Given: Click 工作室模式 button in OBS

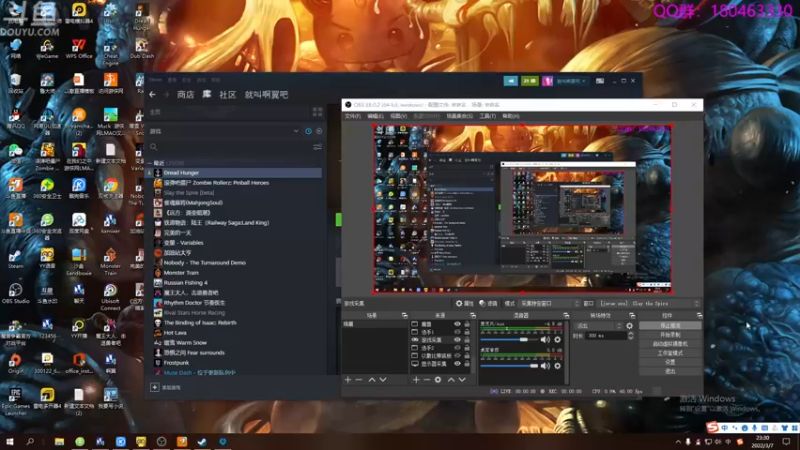Looking at the screenshot, I should click(x=670, y=353).
